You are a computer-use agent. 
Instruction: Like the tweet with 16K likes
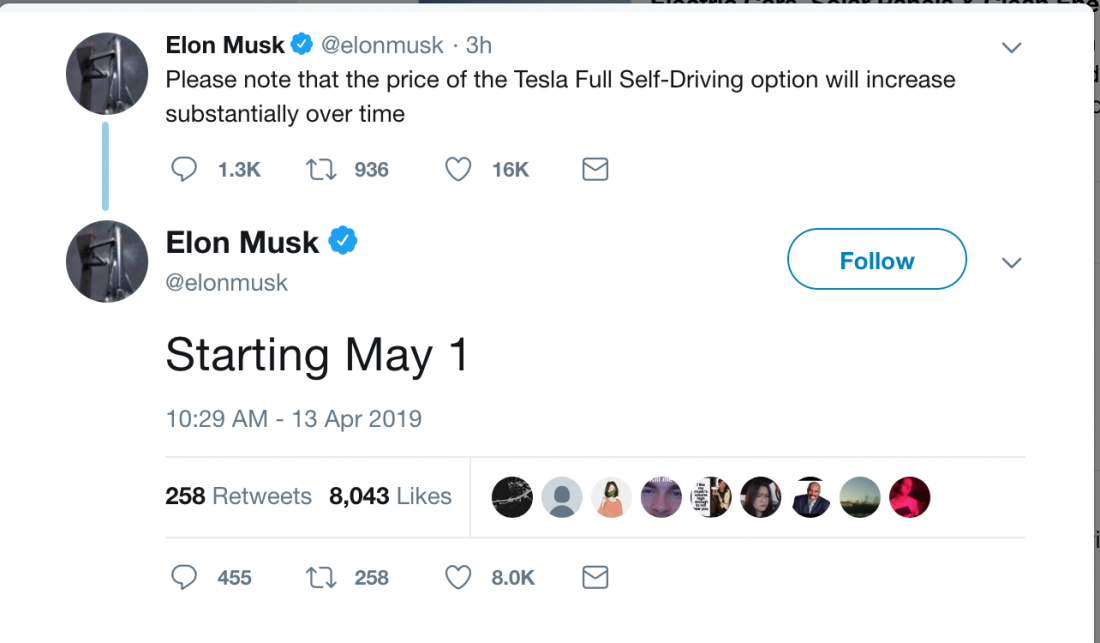point(458,170)
